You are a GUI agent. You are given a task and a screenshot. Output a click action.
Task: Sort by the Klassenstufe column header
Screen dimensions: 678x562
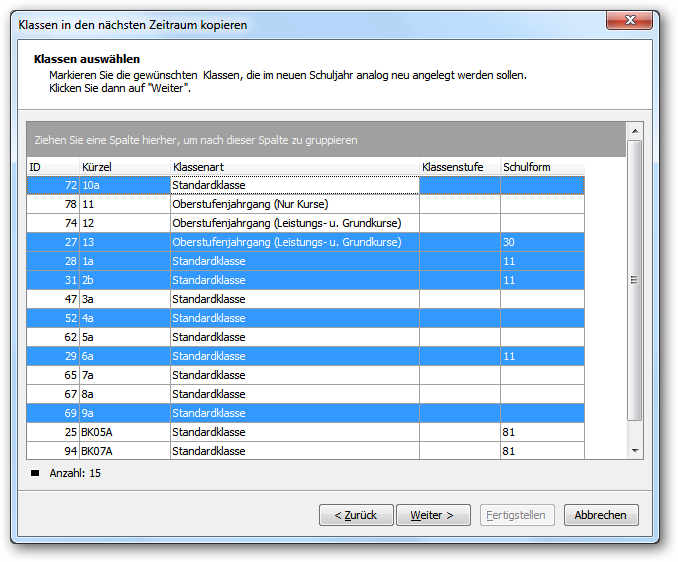(x=460, y=167)
